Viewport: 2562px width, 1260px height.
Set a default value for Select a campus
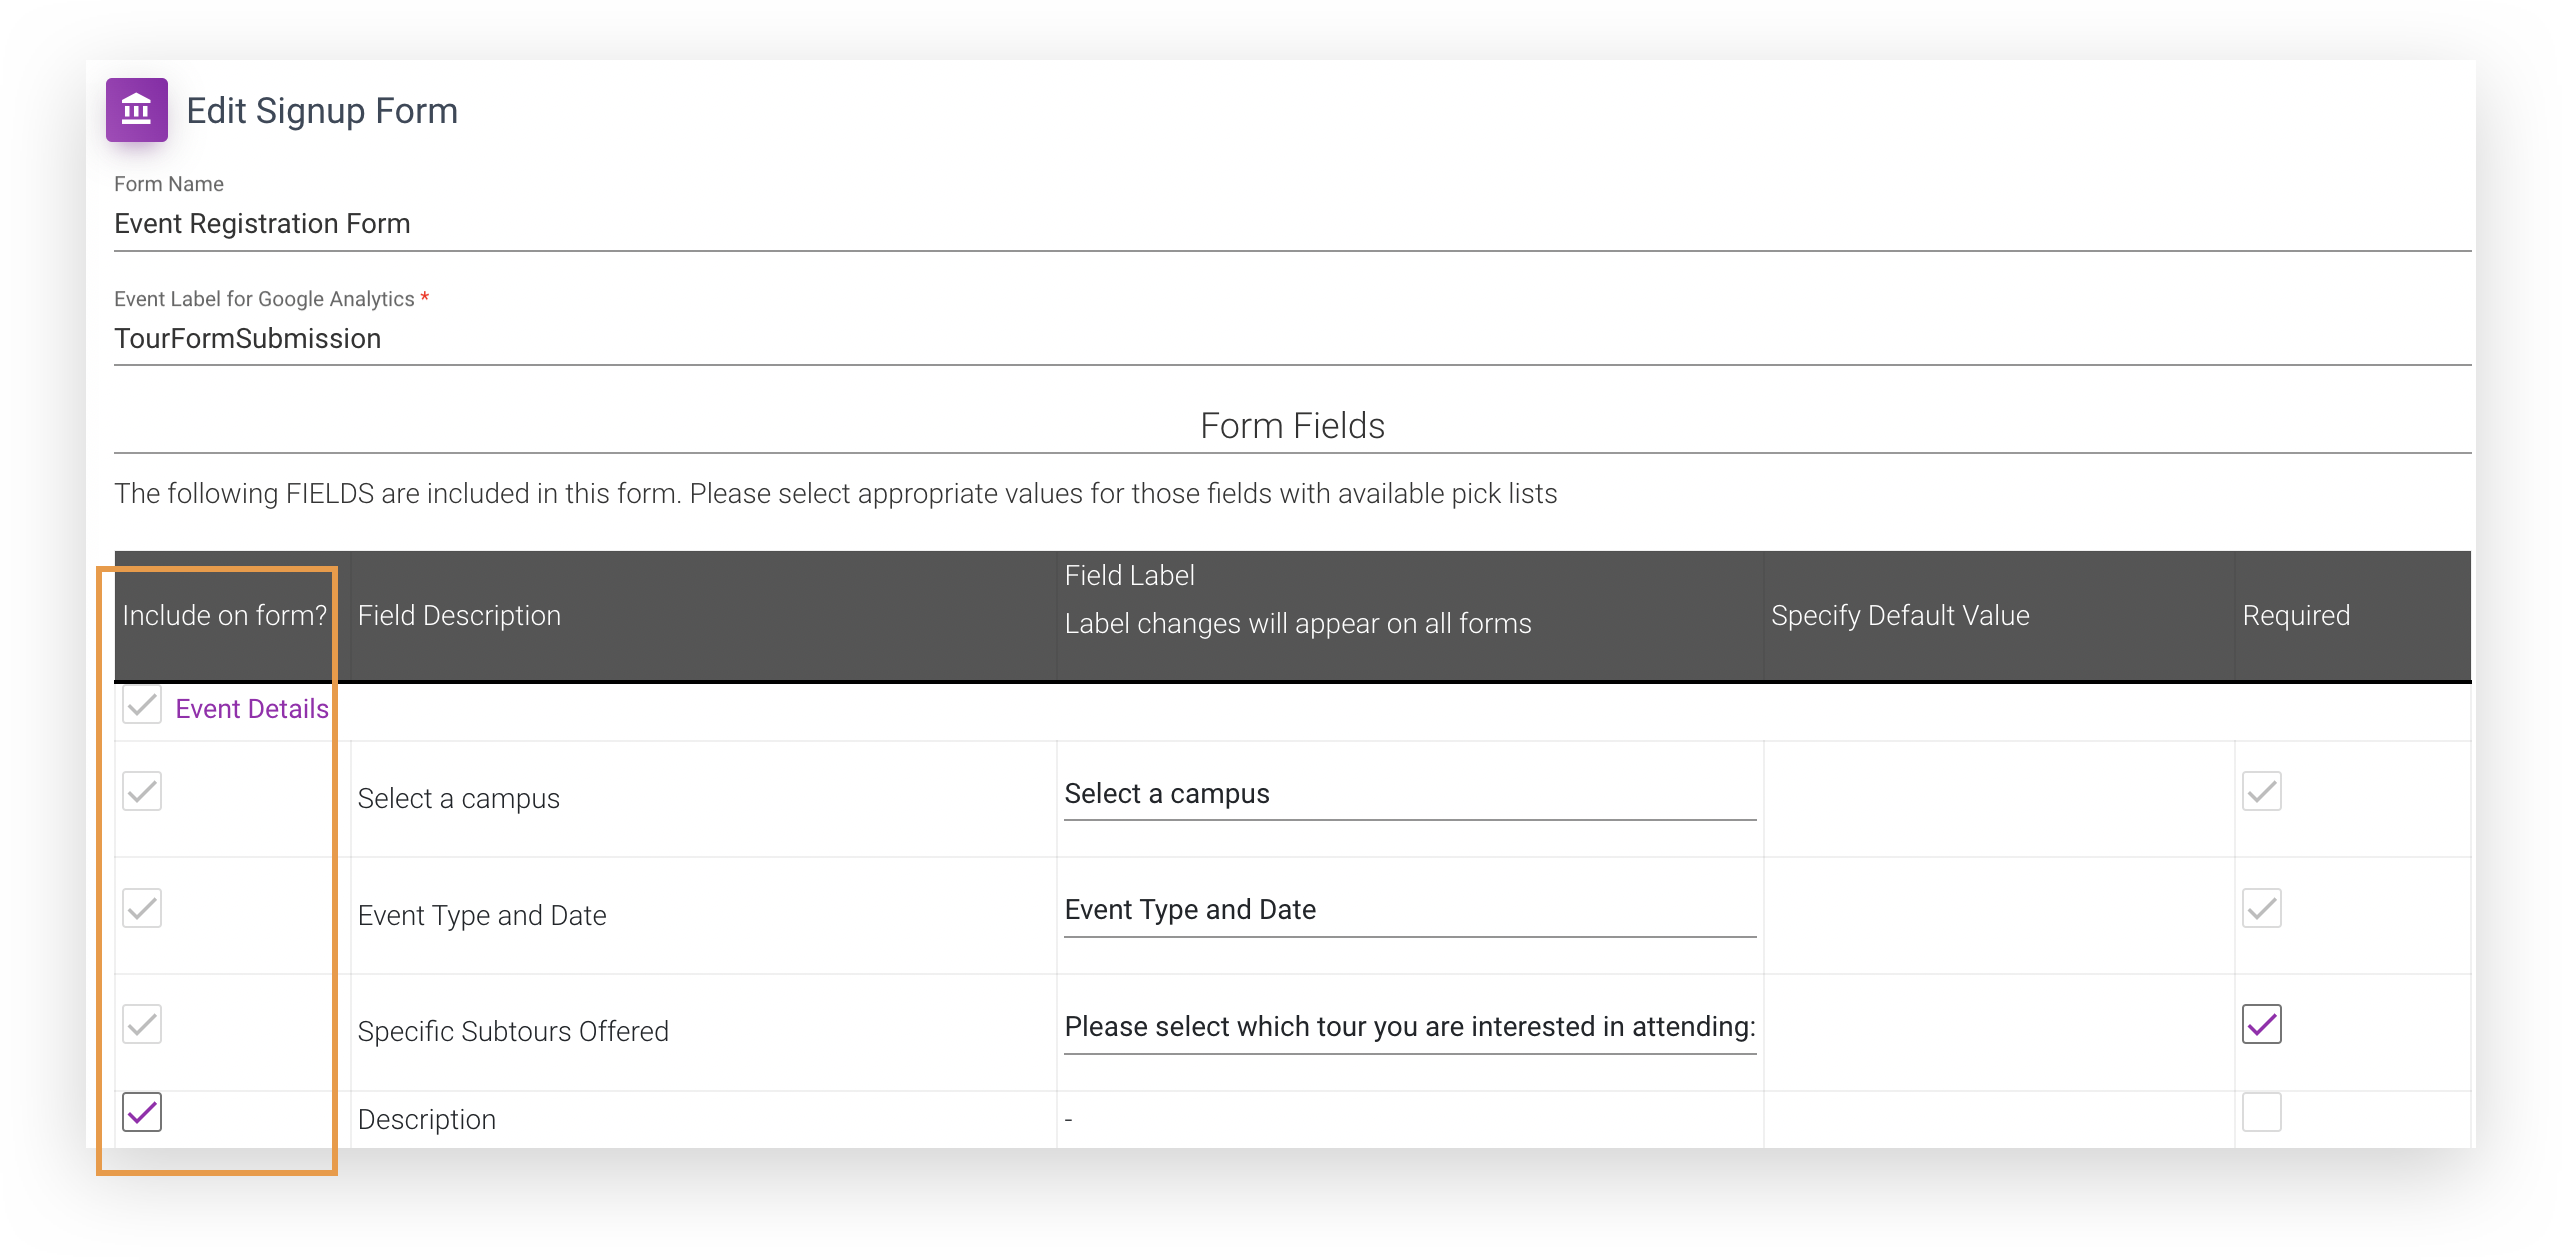click(x=1990, y=795)
